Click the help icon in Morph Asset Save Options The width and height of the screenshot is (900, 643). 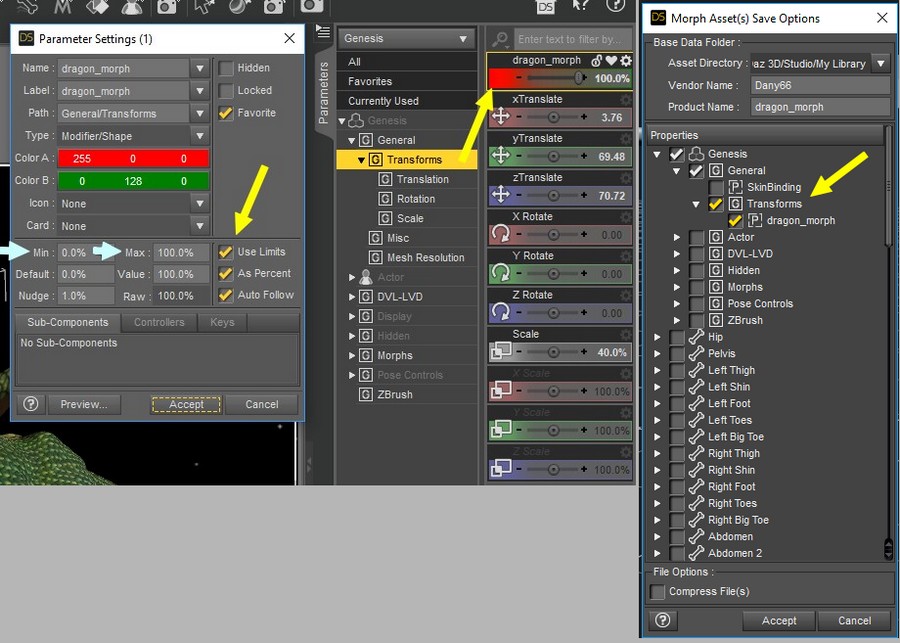pyautogui.click(x=662, y=620)
